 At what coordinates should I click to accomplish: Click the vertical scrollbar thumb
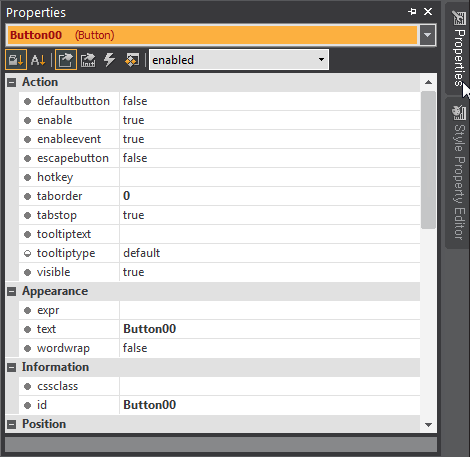(x=428, y=160)
